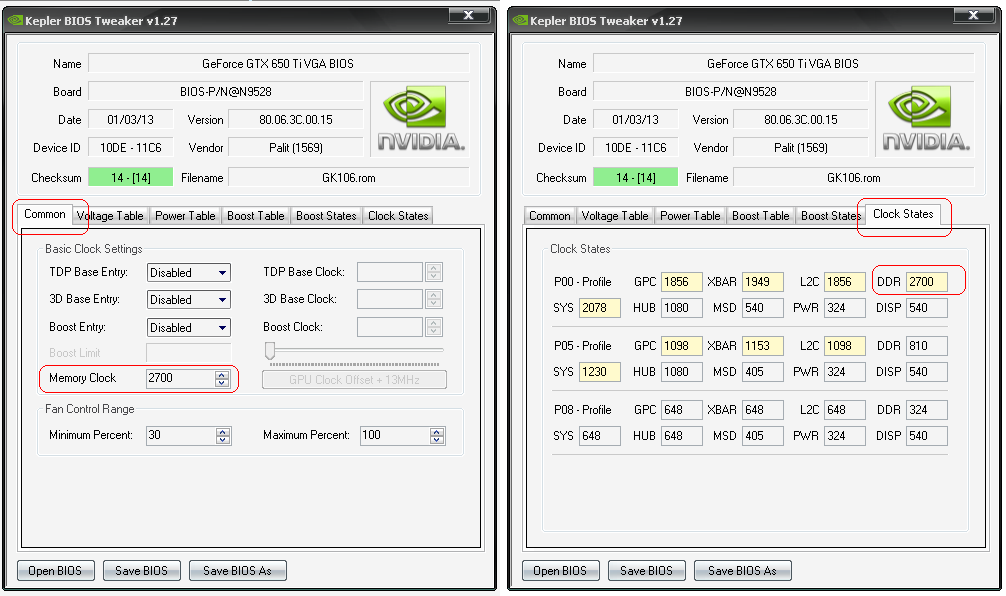Close the right Kepler BIOS Tweaker window
This screenshot has width=1006, height=596.
click(x=974, y=15)
